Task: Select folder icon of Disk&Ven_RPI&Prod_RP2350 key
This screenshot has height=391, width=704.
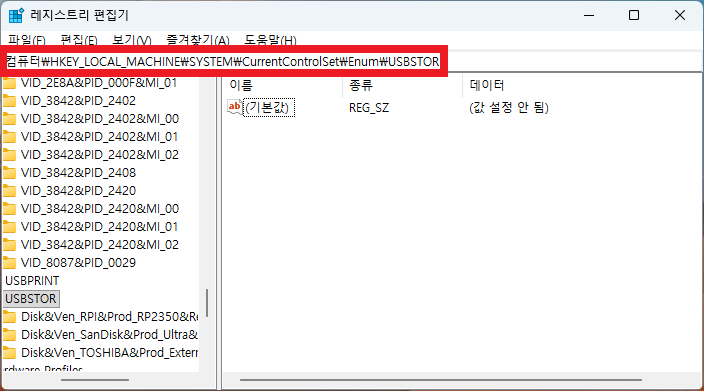Action: pyautogui.click(x=9, y=317)
